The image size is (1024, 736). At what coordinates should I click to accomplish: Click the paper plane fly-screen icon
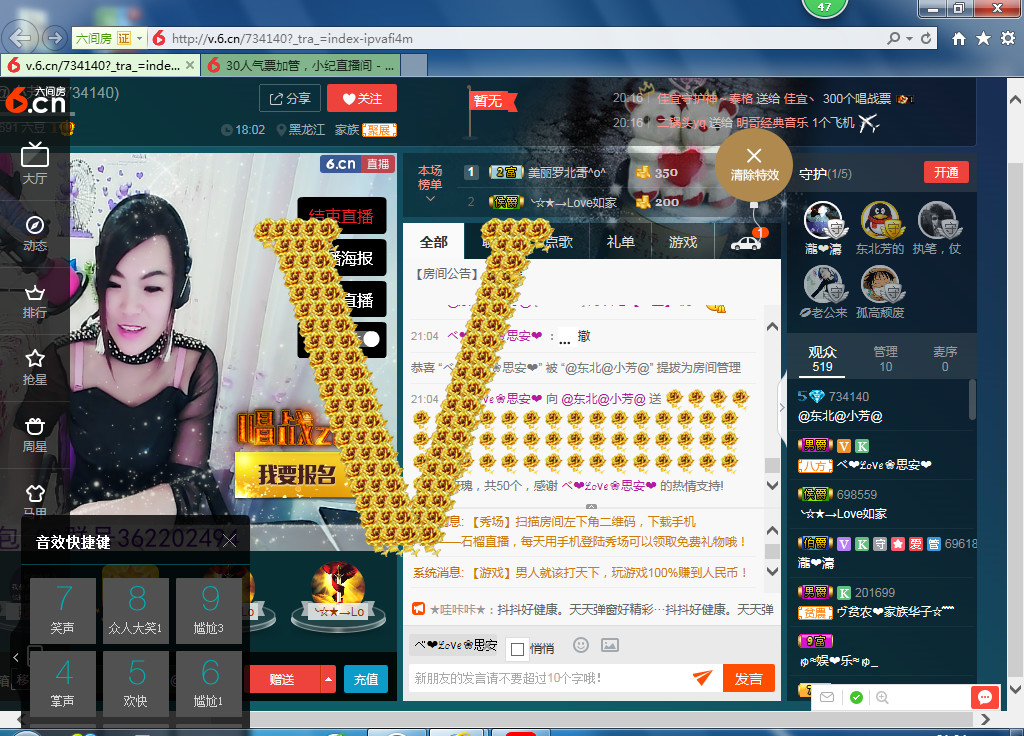(703, 678)
